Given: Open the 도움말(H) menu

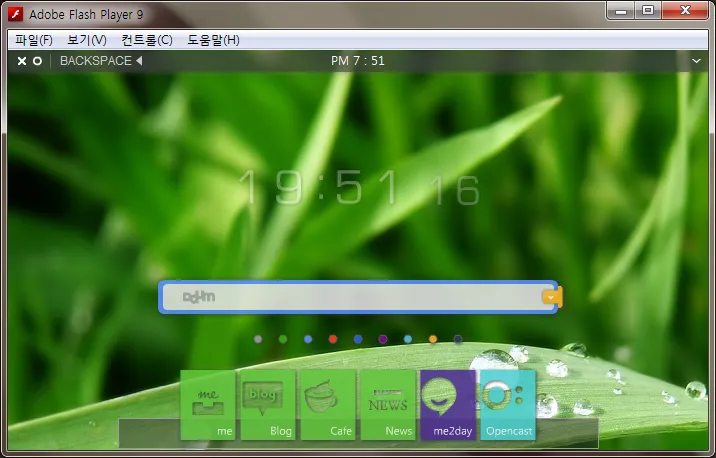Looking at the screenshot, I should (213, 40).
